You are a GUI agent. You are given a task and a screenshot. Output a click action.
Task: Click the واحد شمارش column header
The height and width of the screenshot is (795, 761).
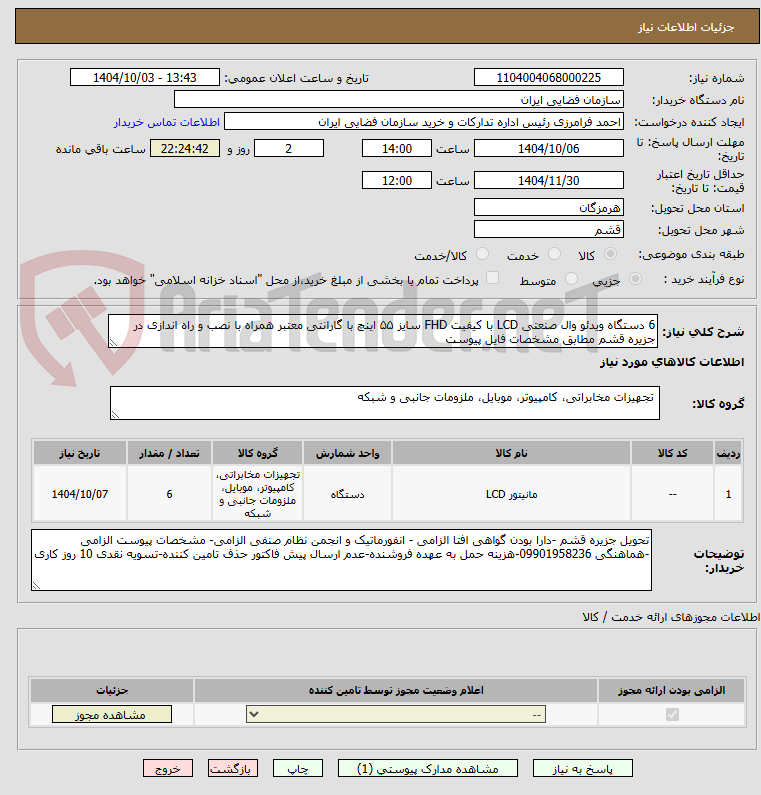click(x=347, y=453)
